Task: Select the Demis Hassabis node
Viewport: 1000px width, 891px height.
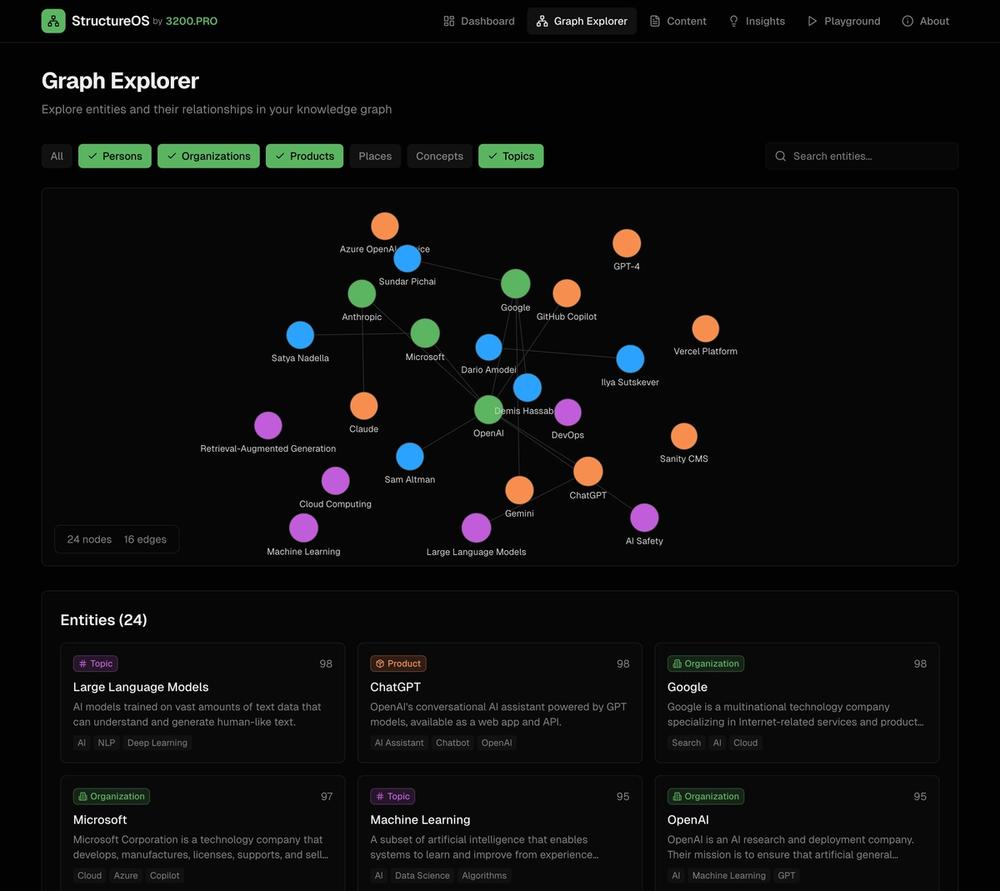Action: pyautogui.click(x=527, y=388)
